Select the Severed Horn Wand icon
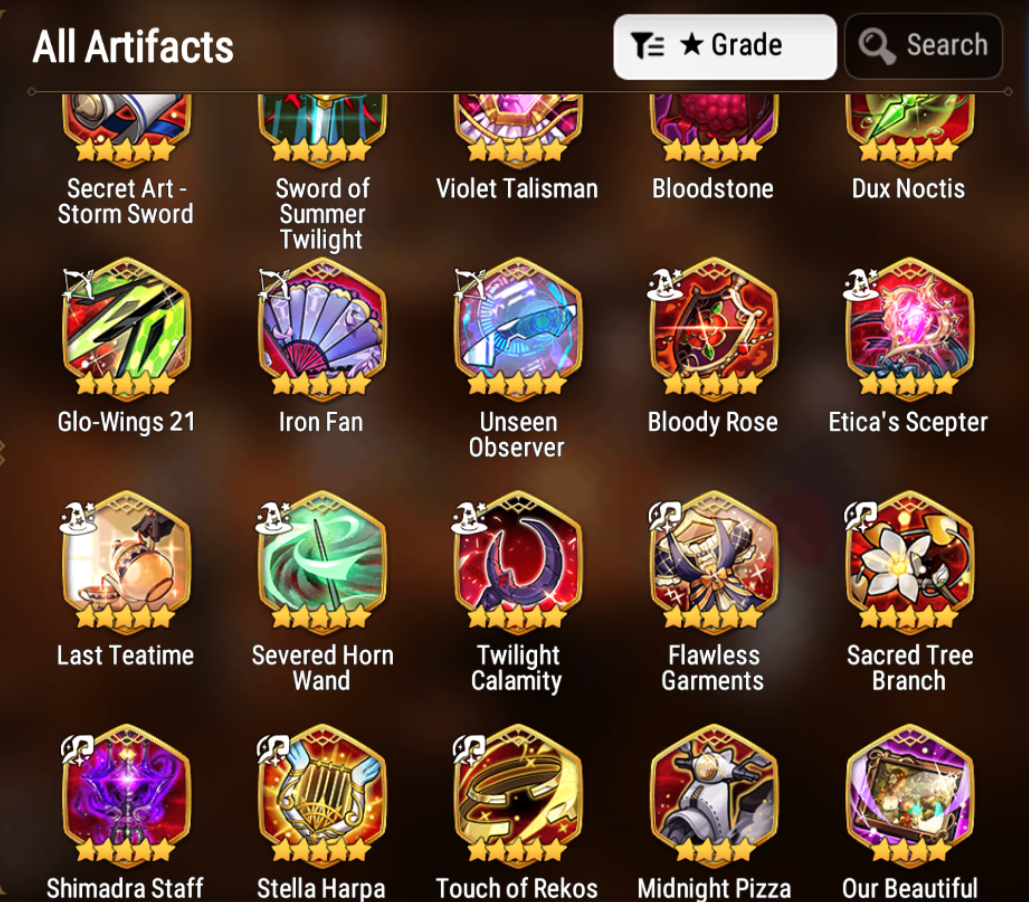 pyautogui.click(x=322, y=562)
